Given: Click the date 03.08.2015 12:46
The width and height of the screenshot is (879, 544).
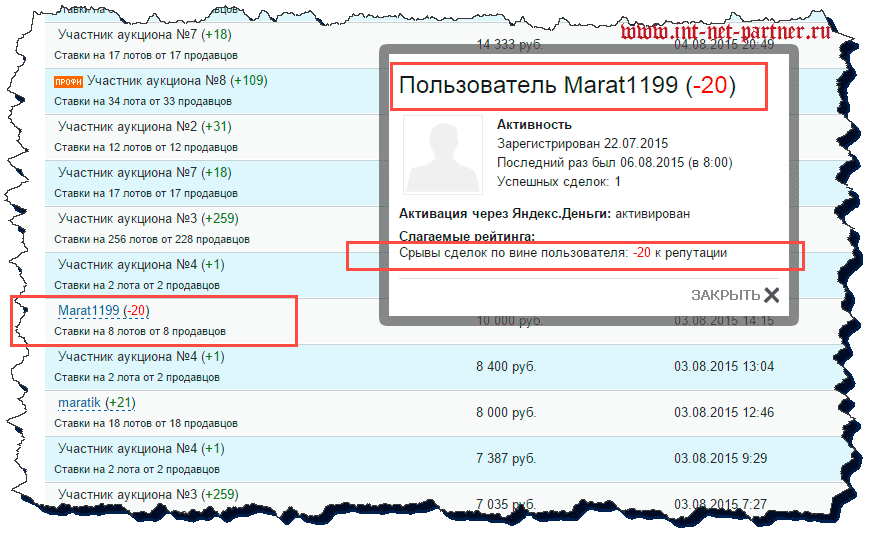Looking at the screenshot, I should click(x=723, y=412).
